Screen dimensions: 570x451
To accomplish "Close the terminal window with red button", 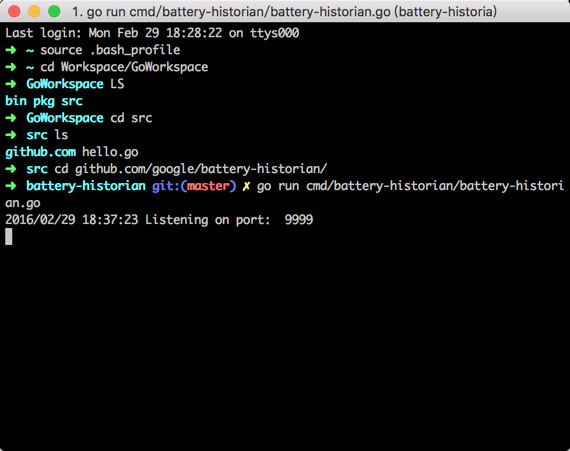I will pos(14,11).
